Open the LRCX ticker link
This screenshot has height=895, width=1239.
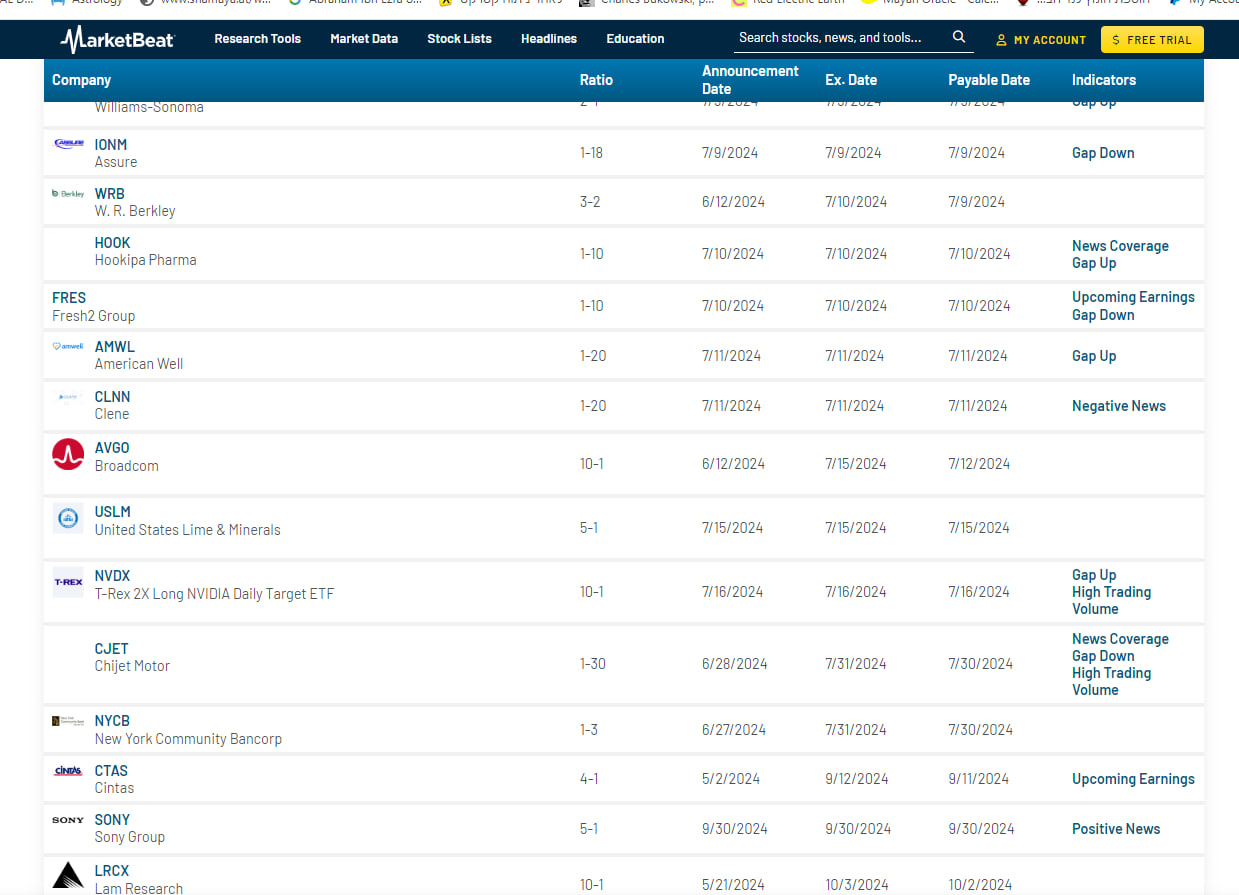112,871
